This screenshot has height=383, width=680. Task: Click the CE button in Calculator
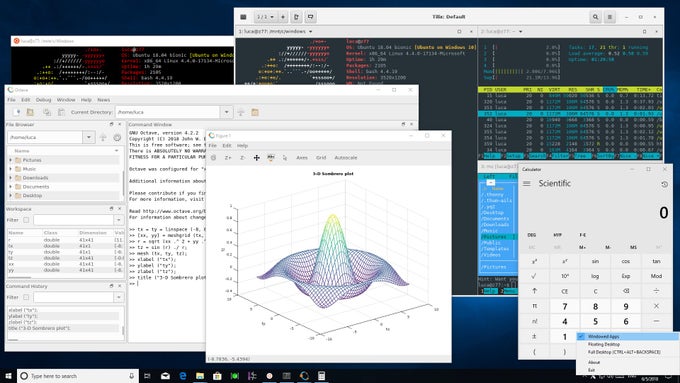coord(565,291)
